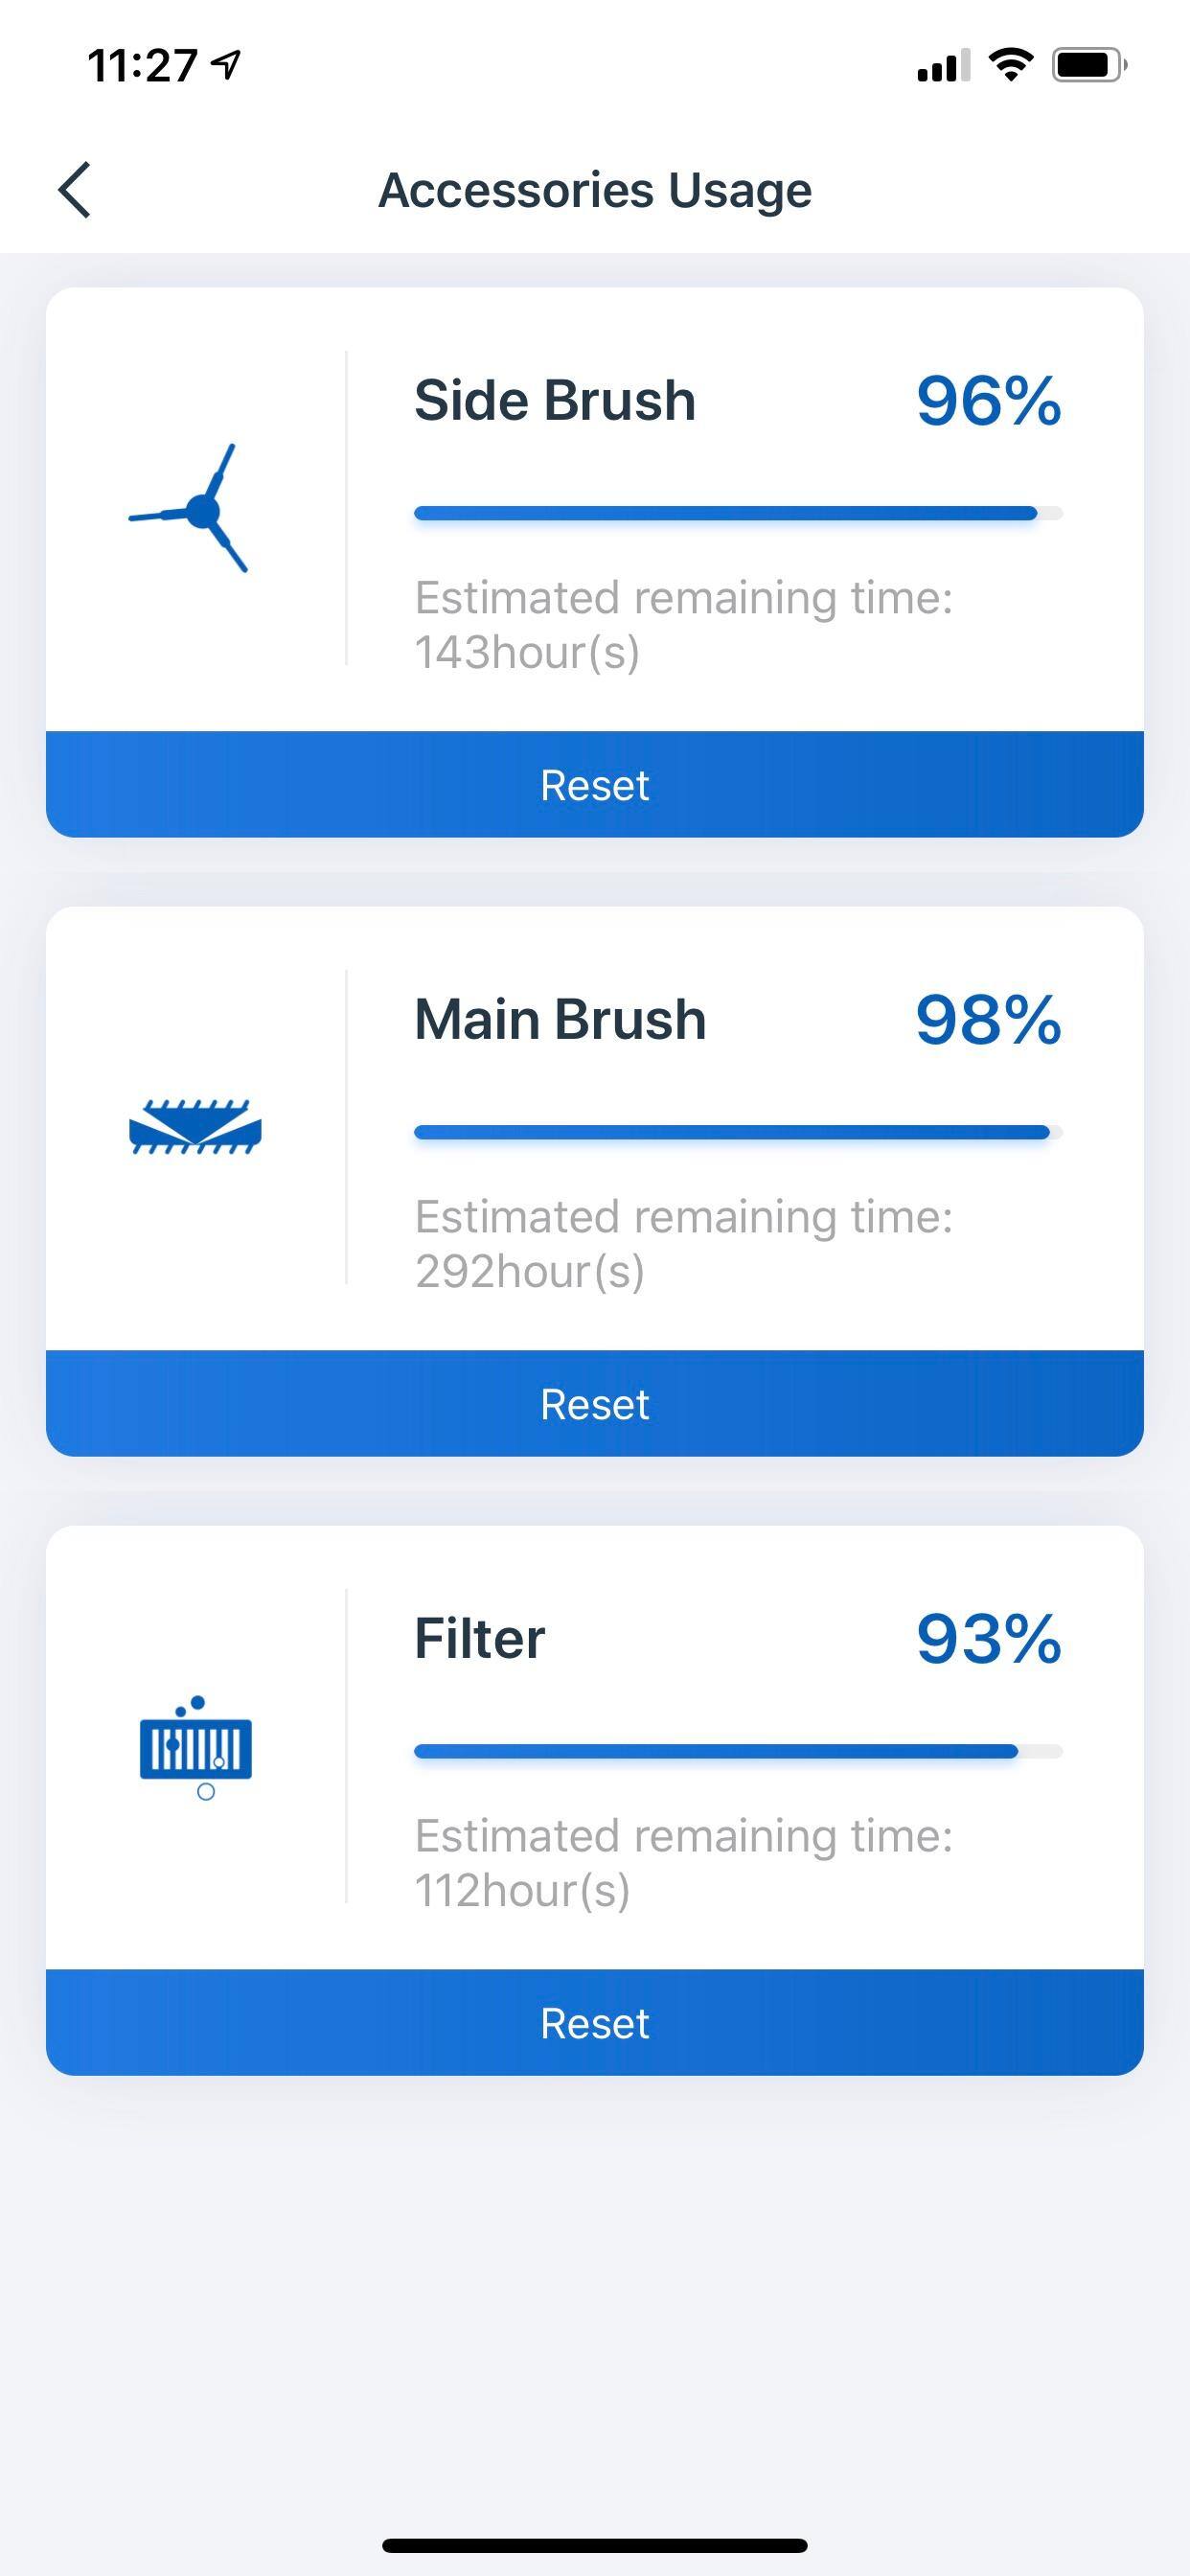1190x2576 pixels.
Task: Tap the 143hour(s) remaining time text
Action: pos(527,653)
